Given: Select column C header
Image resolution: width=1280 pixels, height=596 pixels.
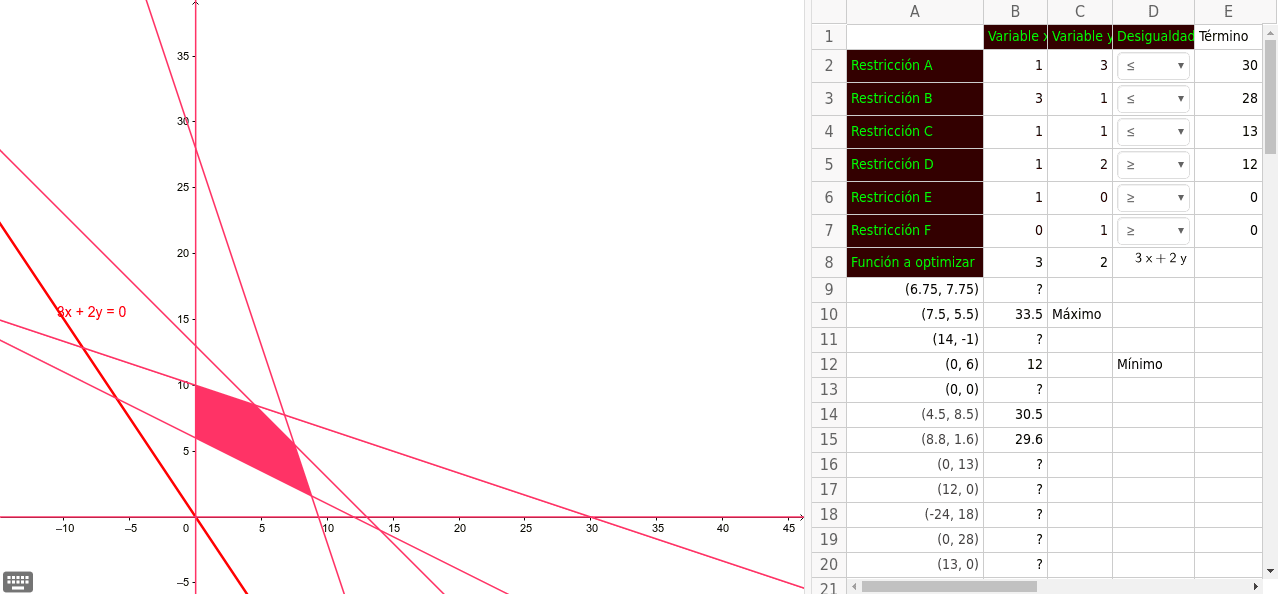Looking at the screenshot, I should click(x=1080, y=12).
